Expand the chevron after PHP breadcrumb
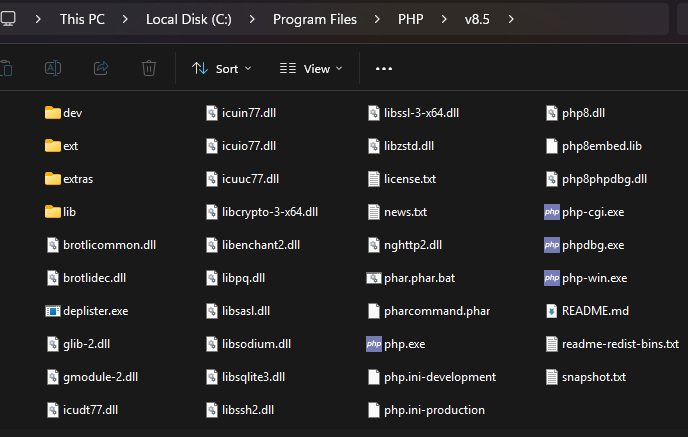The image size is (688, 437). point(444,19)
